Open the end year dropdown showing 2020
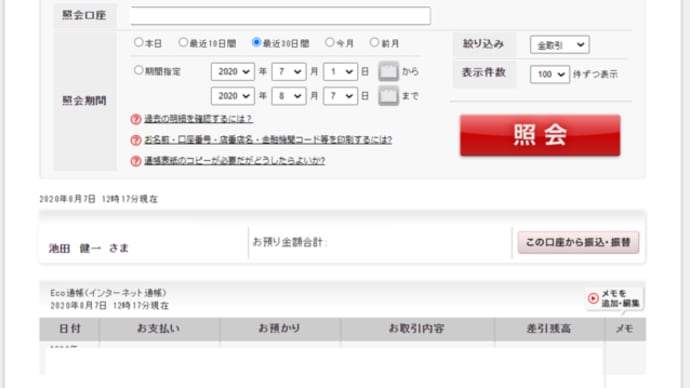Screen dimensions: 690x388 [233, 96]
